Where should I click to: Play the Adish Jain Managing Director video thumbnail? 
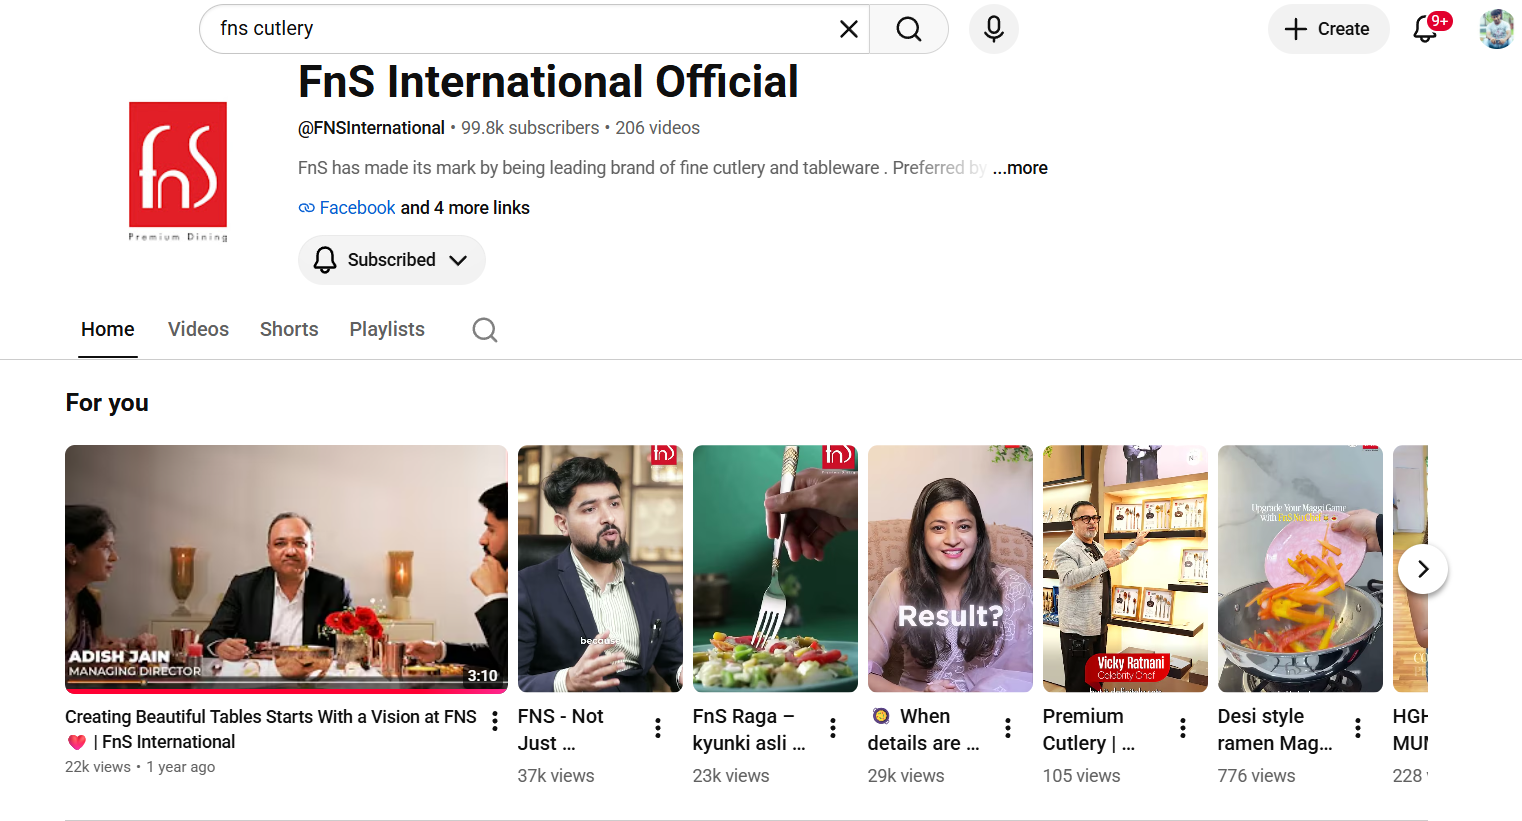[x=286, y=569]
